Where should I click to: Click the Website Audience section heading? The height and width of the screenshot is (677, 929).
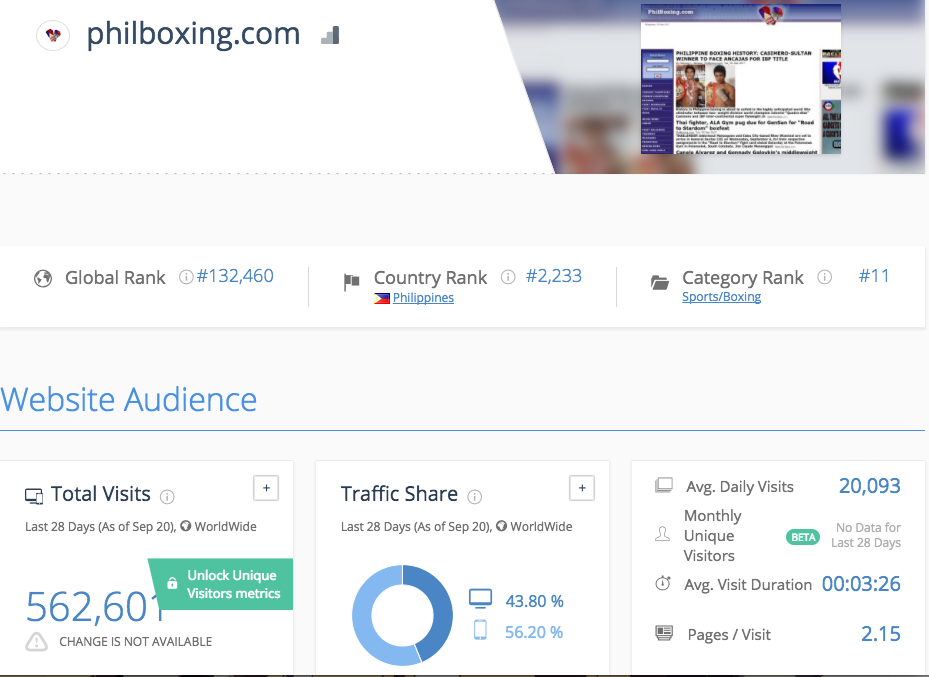(x=129, y=399)
